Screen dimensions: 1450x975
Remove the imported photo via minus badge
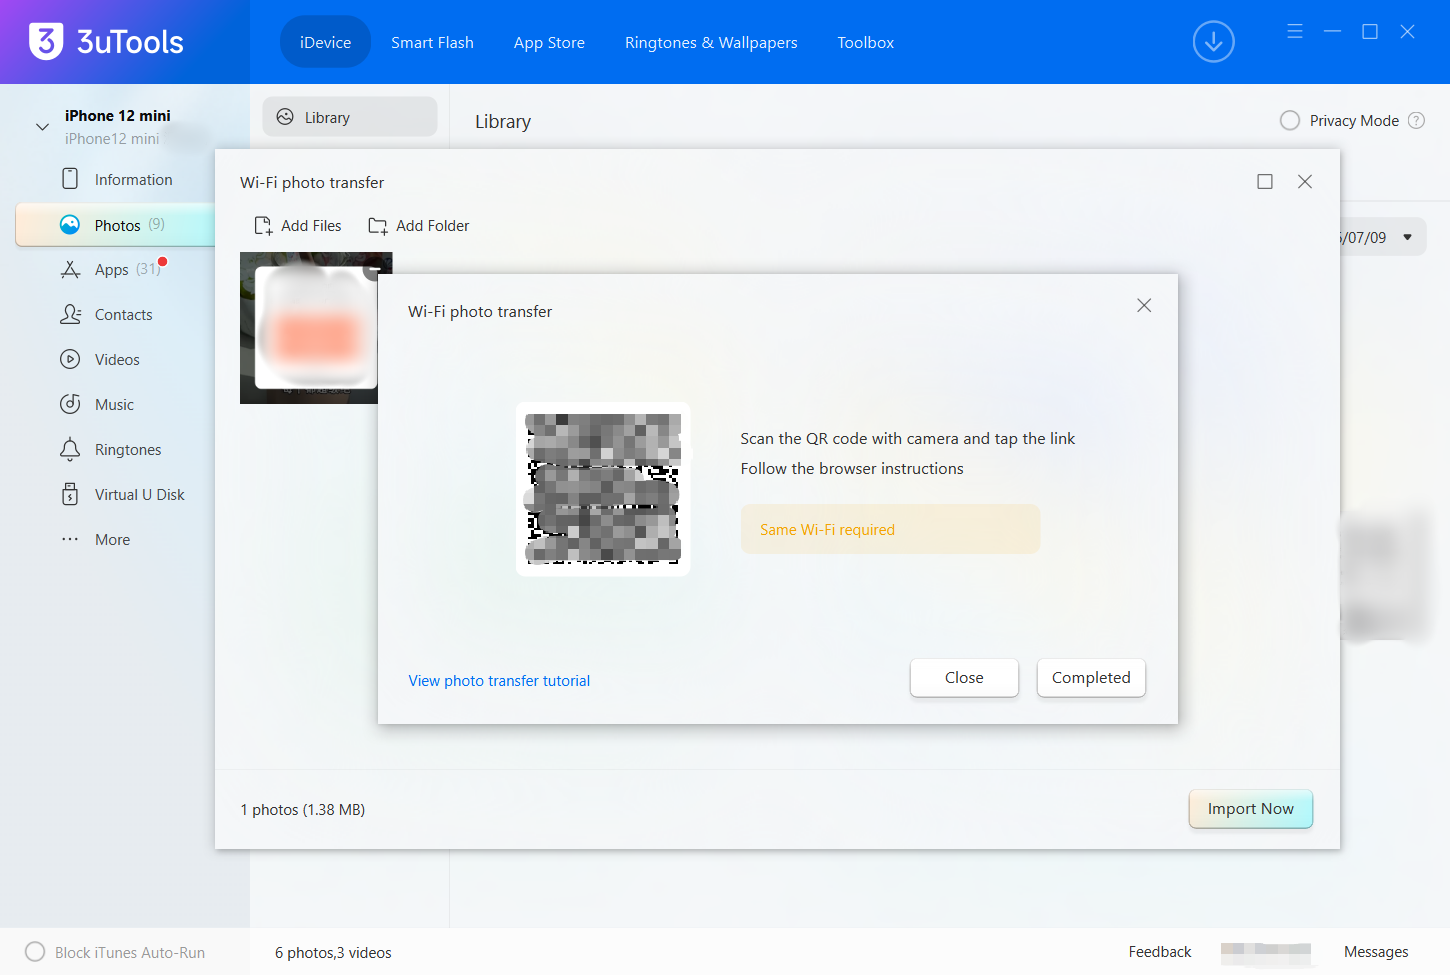[374, 270]
